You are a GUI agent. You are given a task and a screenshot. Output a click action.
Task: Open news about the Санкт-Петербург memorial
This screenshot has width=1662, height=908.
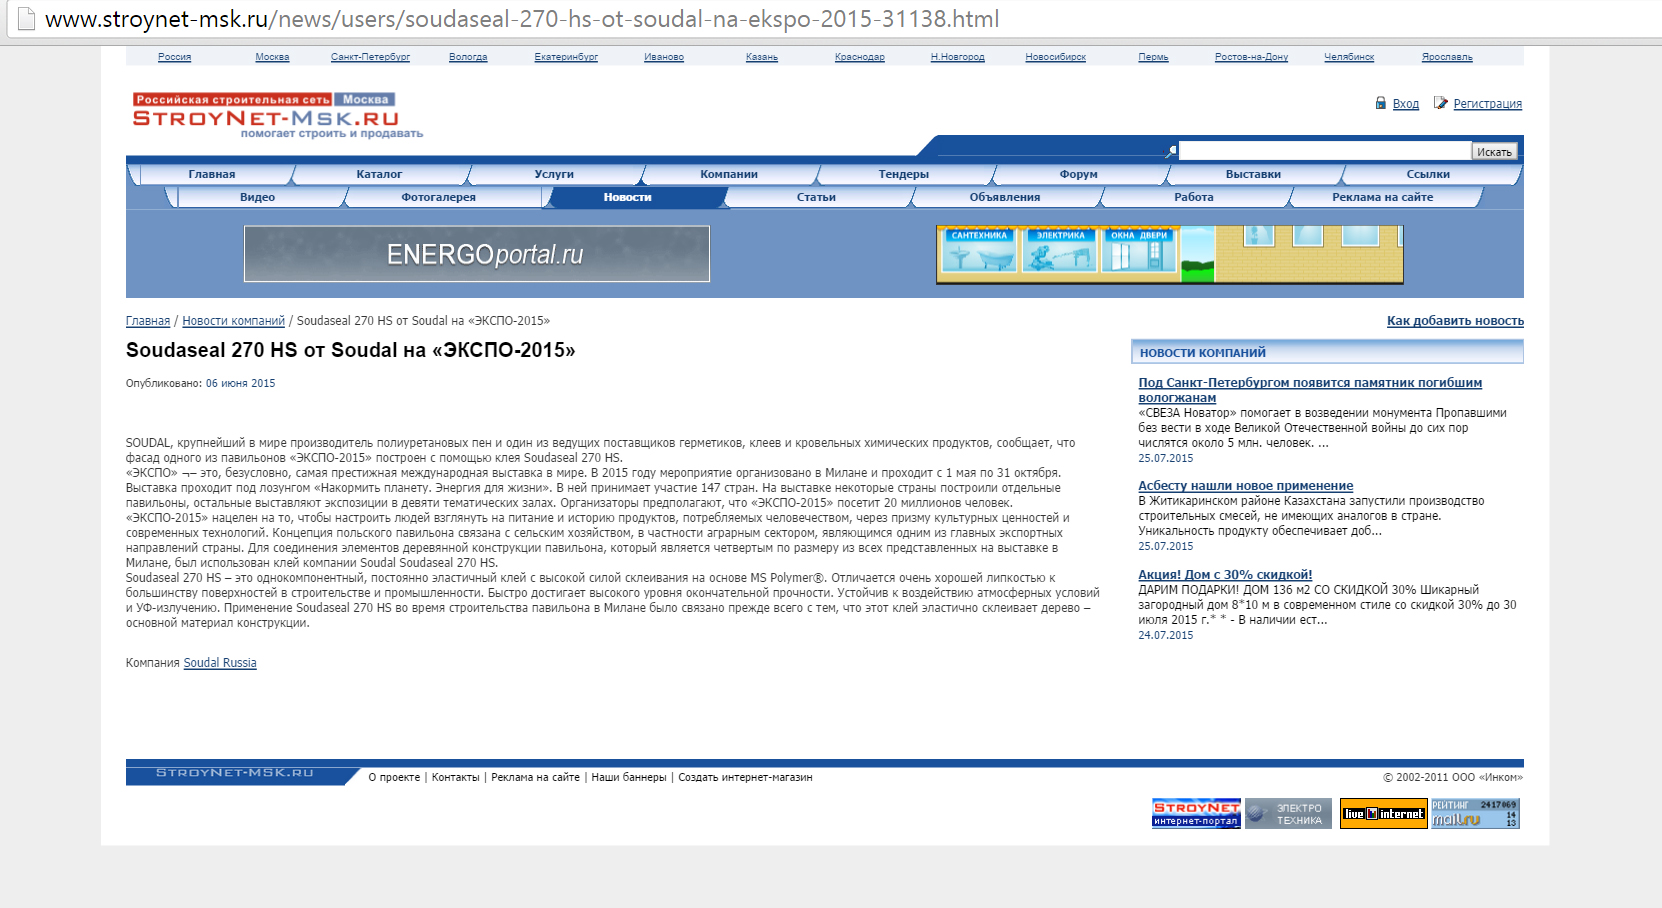[x=1310, y=390]
